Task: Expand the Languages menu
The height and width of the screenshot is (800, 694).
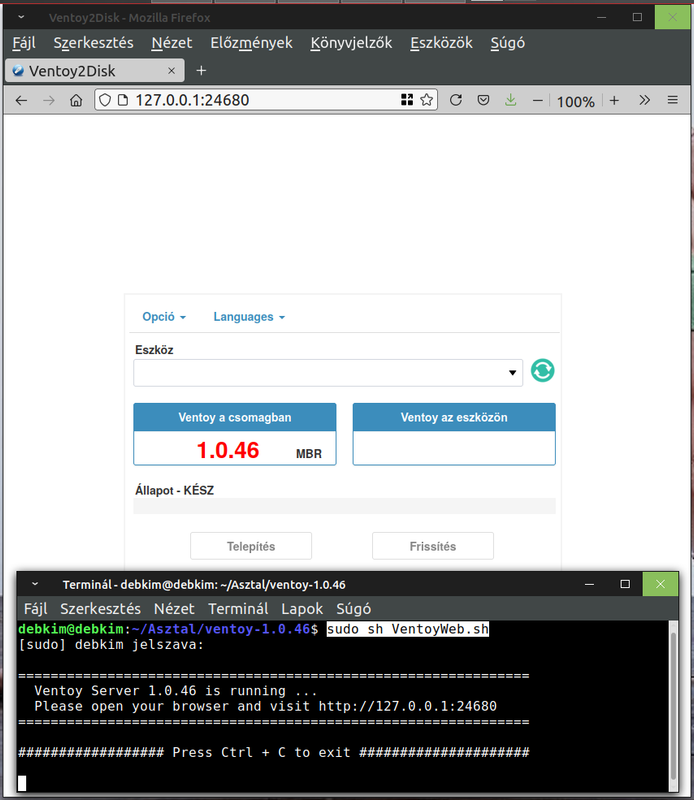Action: pyautogui.click(x=249, y=317)
